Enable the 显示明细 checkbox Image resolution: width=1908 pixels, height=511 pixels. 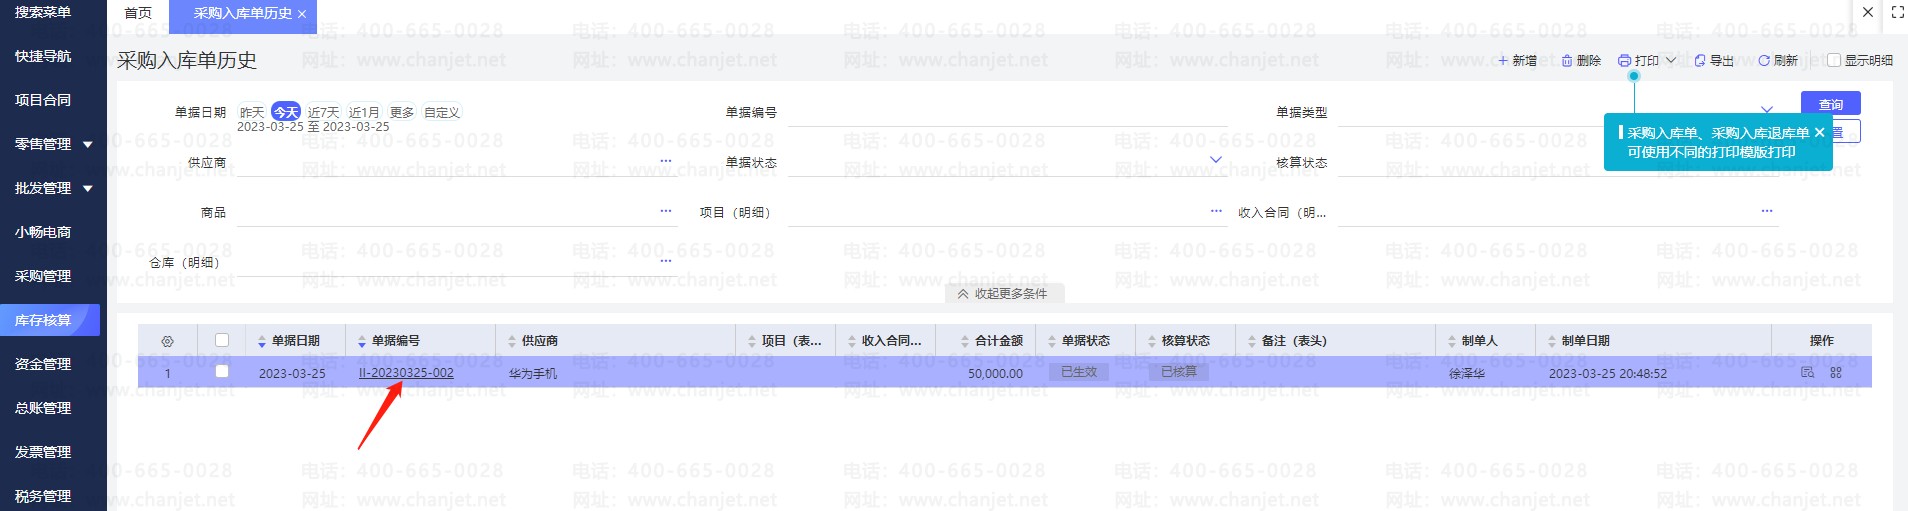(x=1834, y=61)
